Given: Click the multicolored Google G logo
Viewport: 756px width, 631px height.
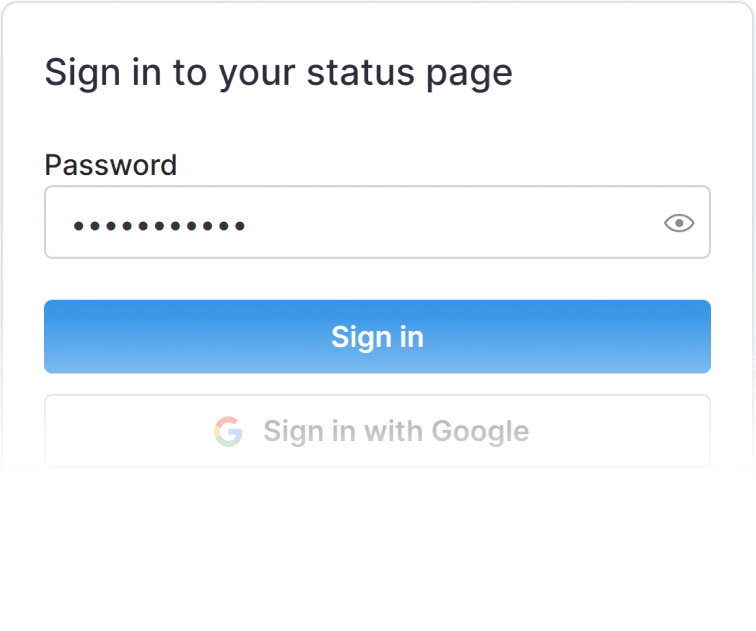Looking at the screenshot, I should pyautogui.click(x=228, y=432).
